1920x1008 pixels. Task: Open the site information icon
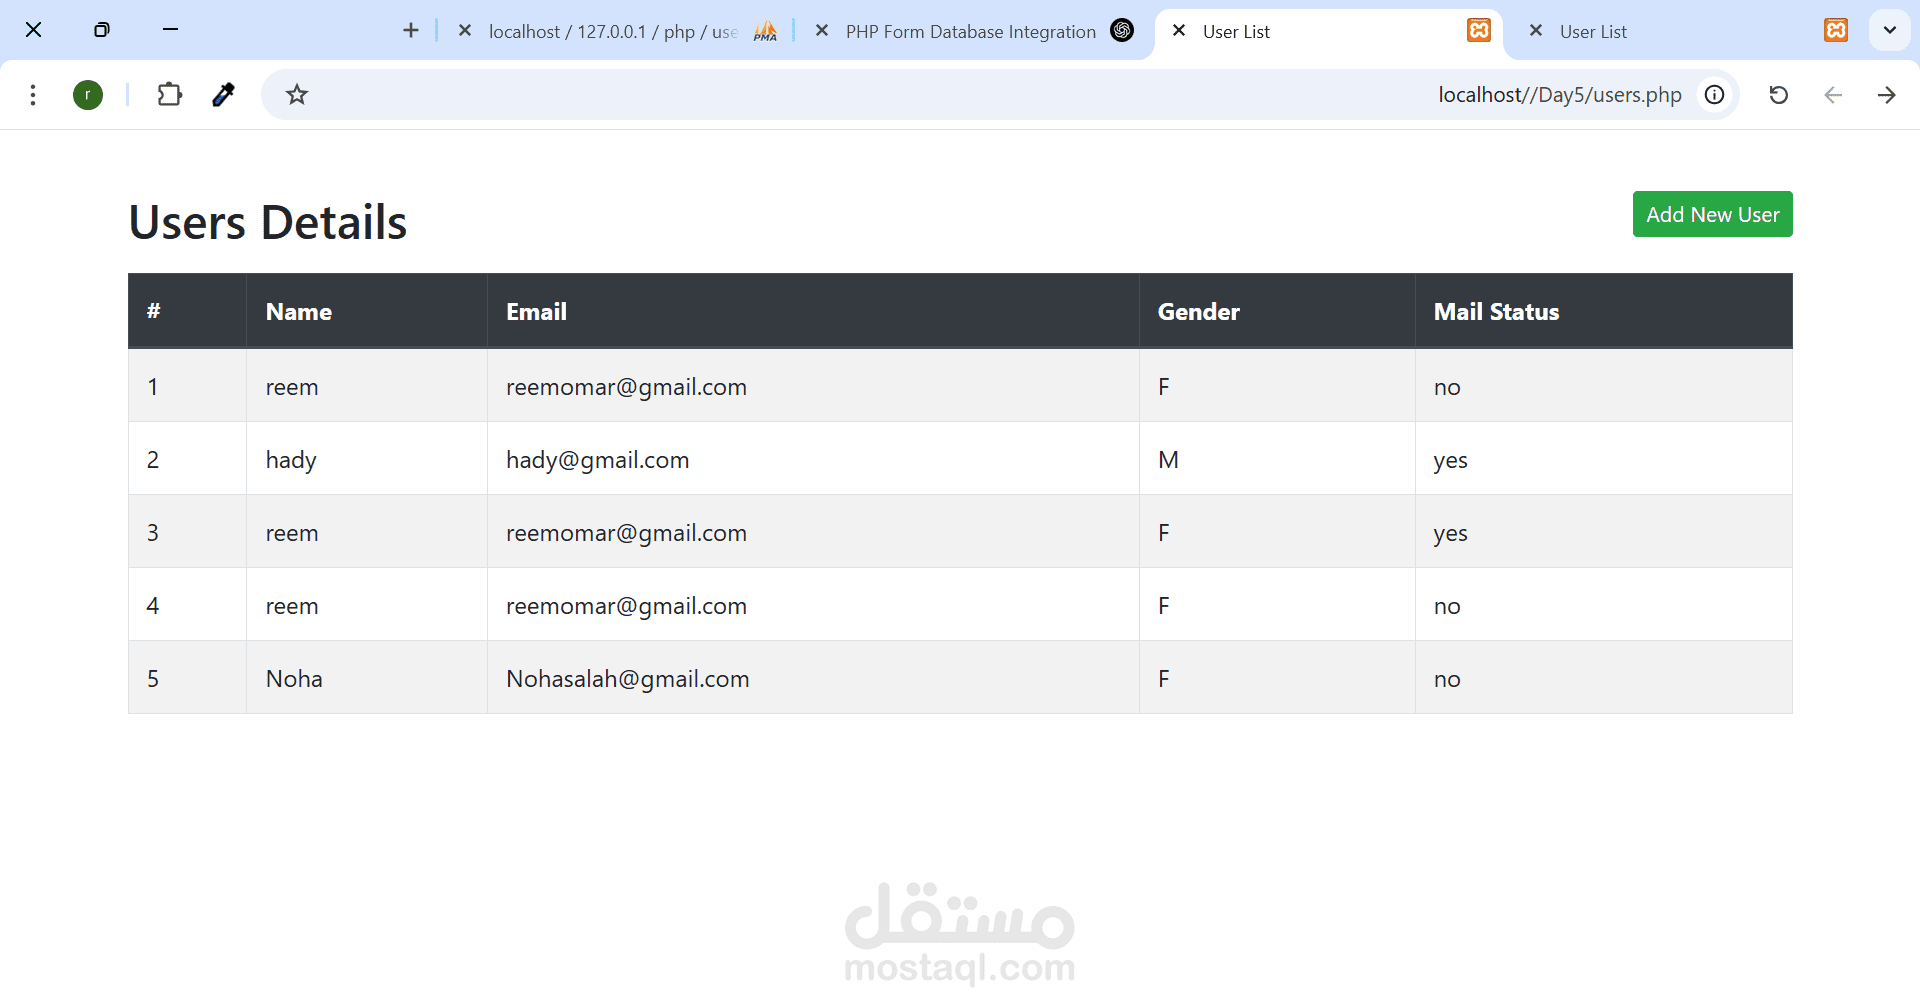click(1714, 94)
